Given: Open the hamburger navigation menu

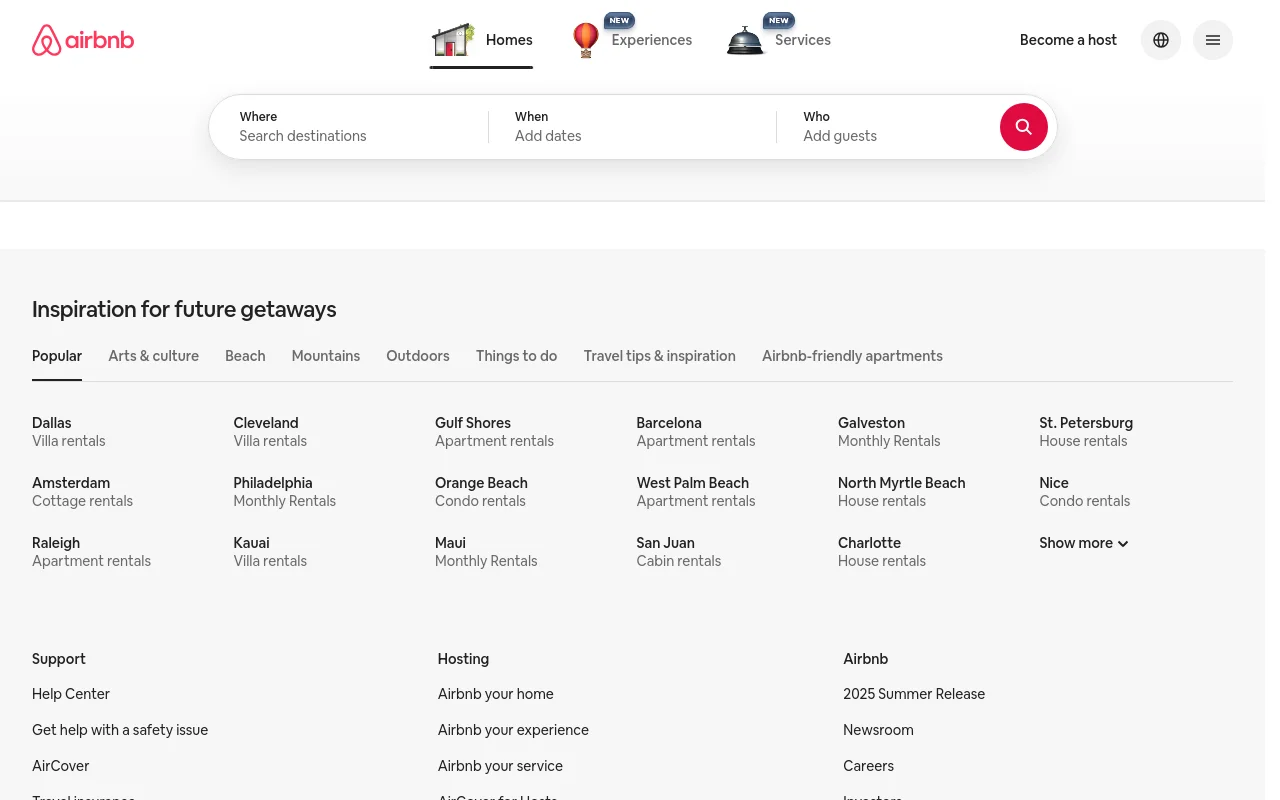Looking at the screenshot, I should pos(1213,40).
